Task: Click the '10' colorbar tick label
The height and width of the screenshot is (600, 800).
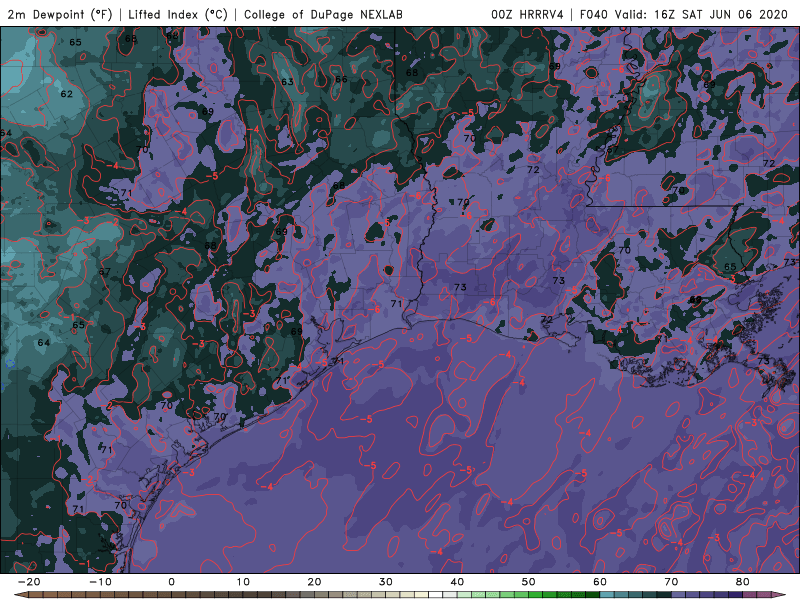Action: [x=243, y=582]
